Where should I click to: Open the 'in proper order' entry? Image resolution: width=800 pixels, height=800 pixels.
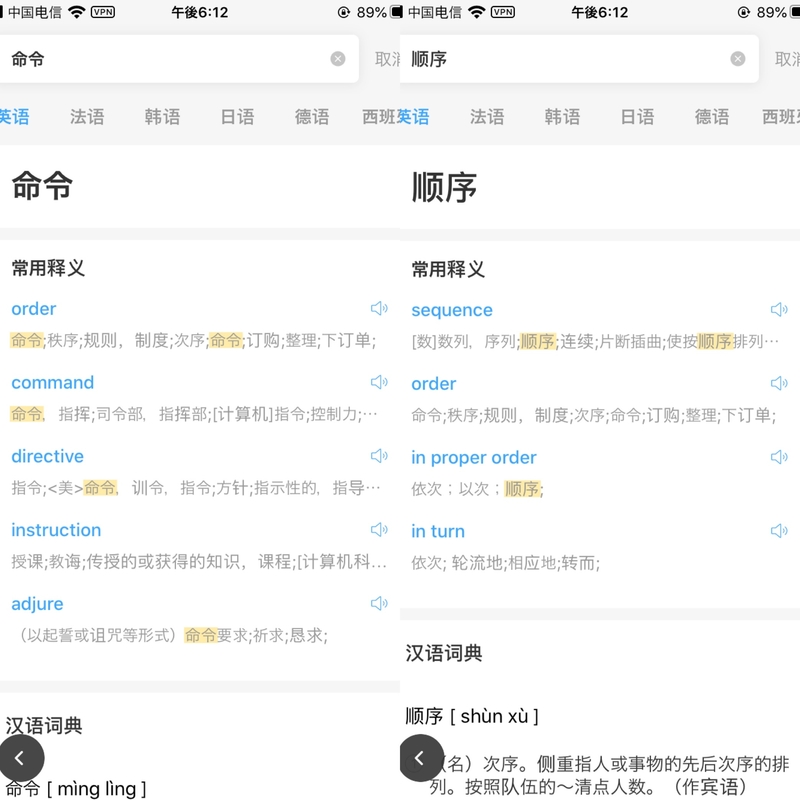pos(474,458)
